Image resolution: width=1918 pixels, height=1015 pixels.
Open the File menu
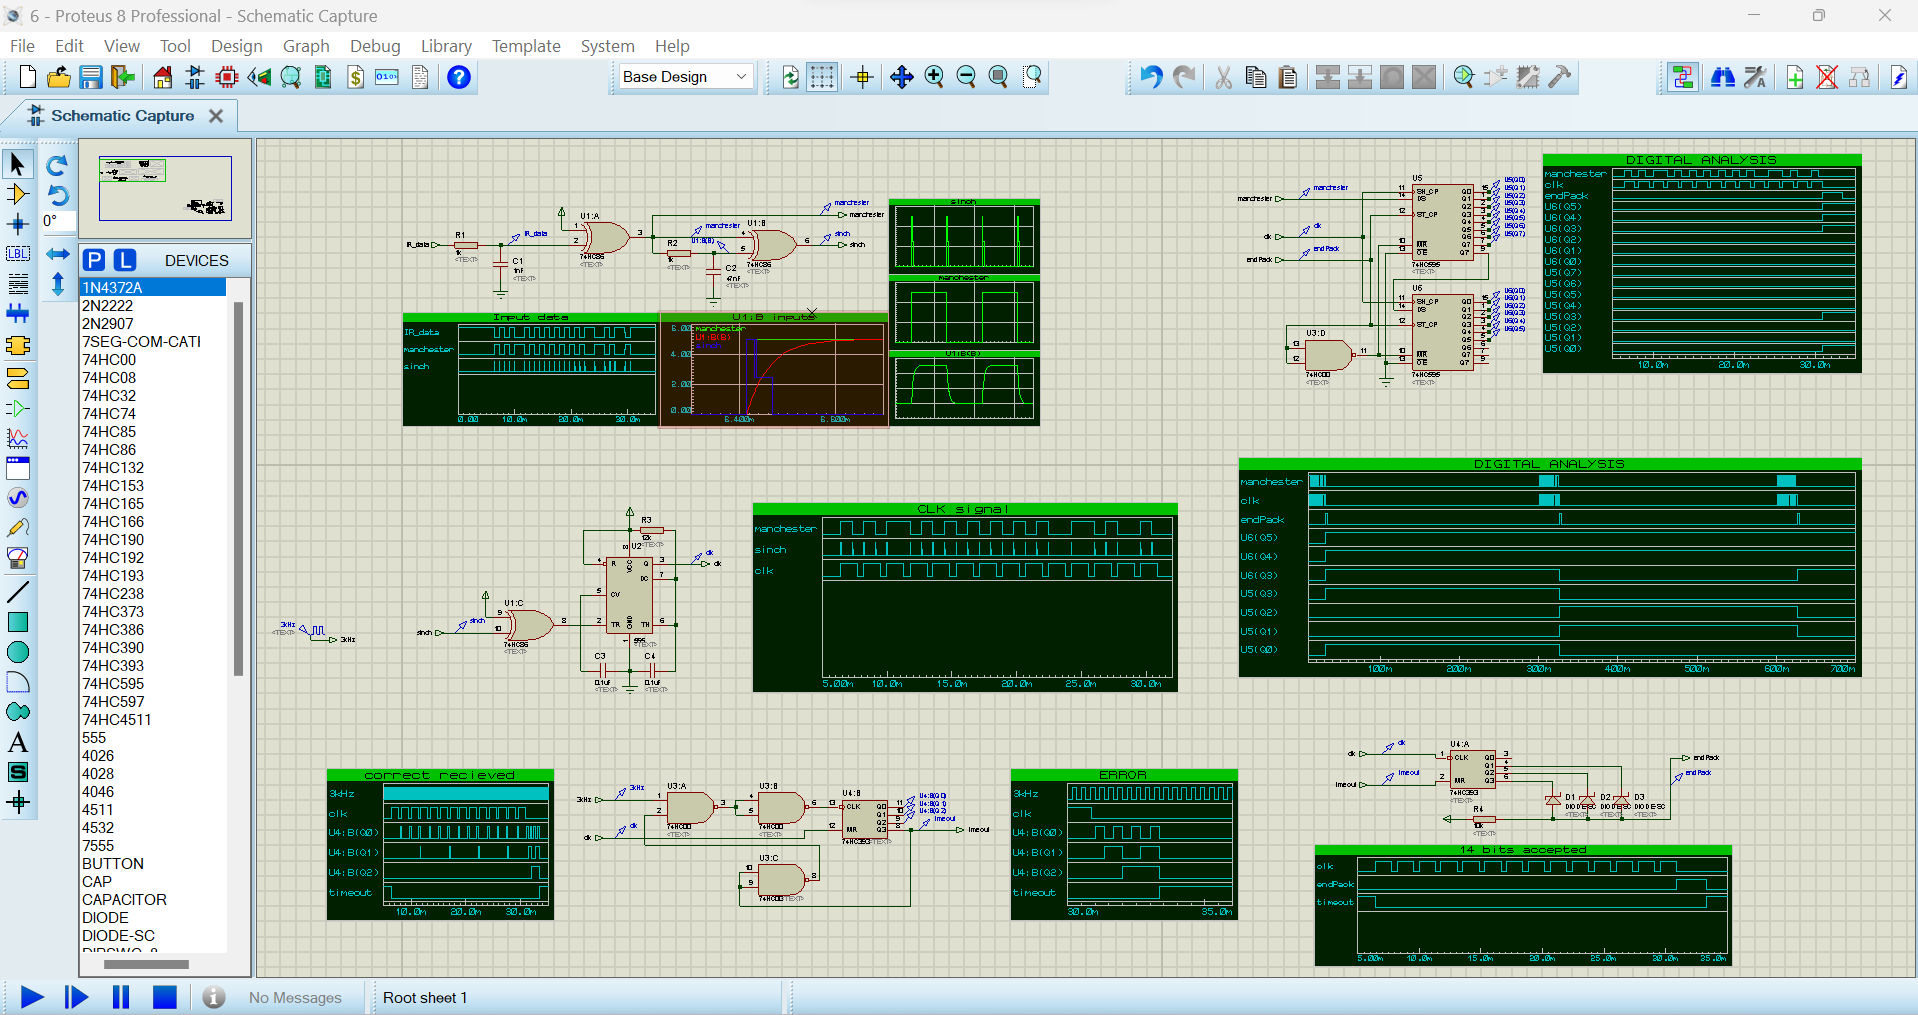pos(22,46)
